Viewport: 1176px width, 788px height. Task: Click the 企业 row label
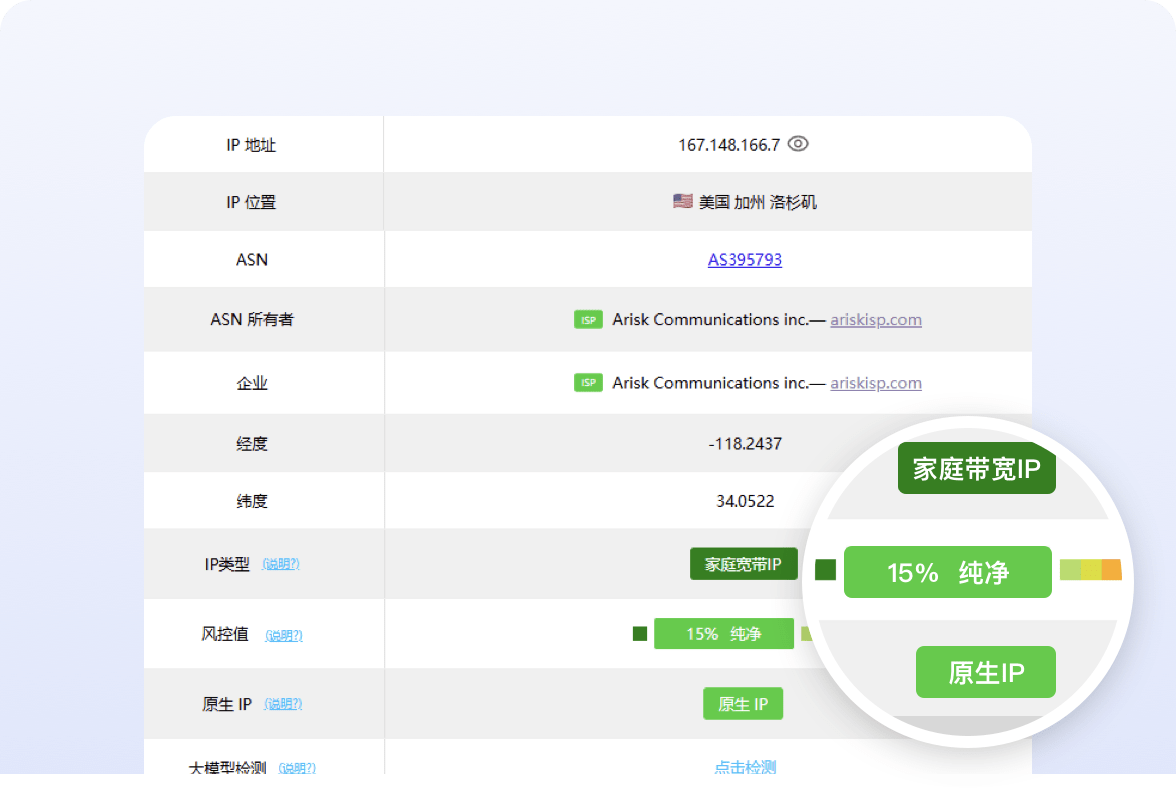[251, 383]
